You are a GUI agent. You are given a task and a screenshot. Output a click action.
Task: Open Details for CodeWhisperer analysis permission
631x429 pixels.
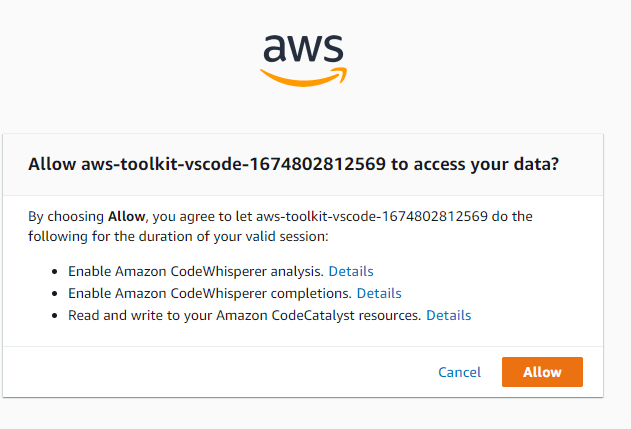351,272
